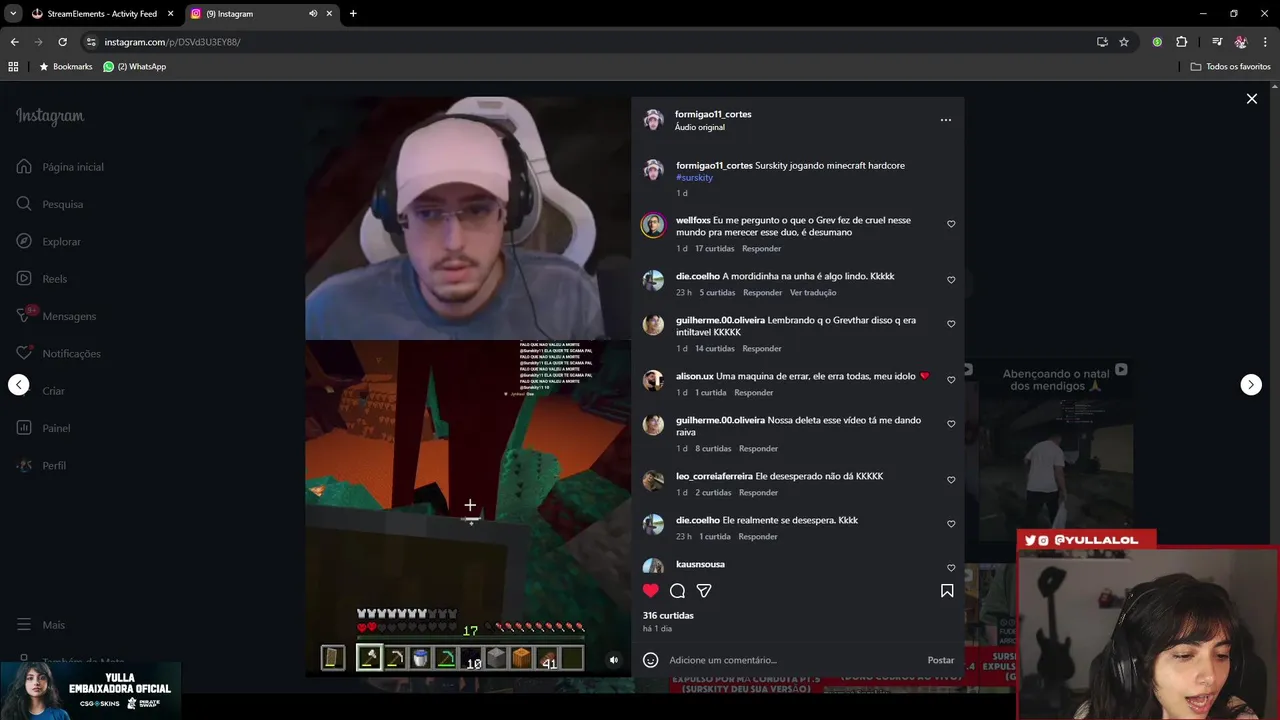Image resolution: width=1280 pixels, height=720 pixels.
Task: Open the Bookmarks folder
Action: click(x=66, y=67)
